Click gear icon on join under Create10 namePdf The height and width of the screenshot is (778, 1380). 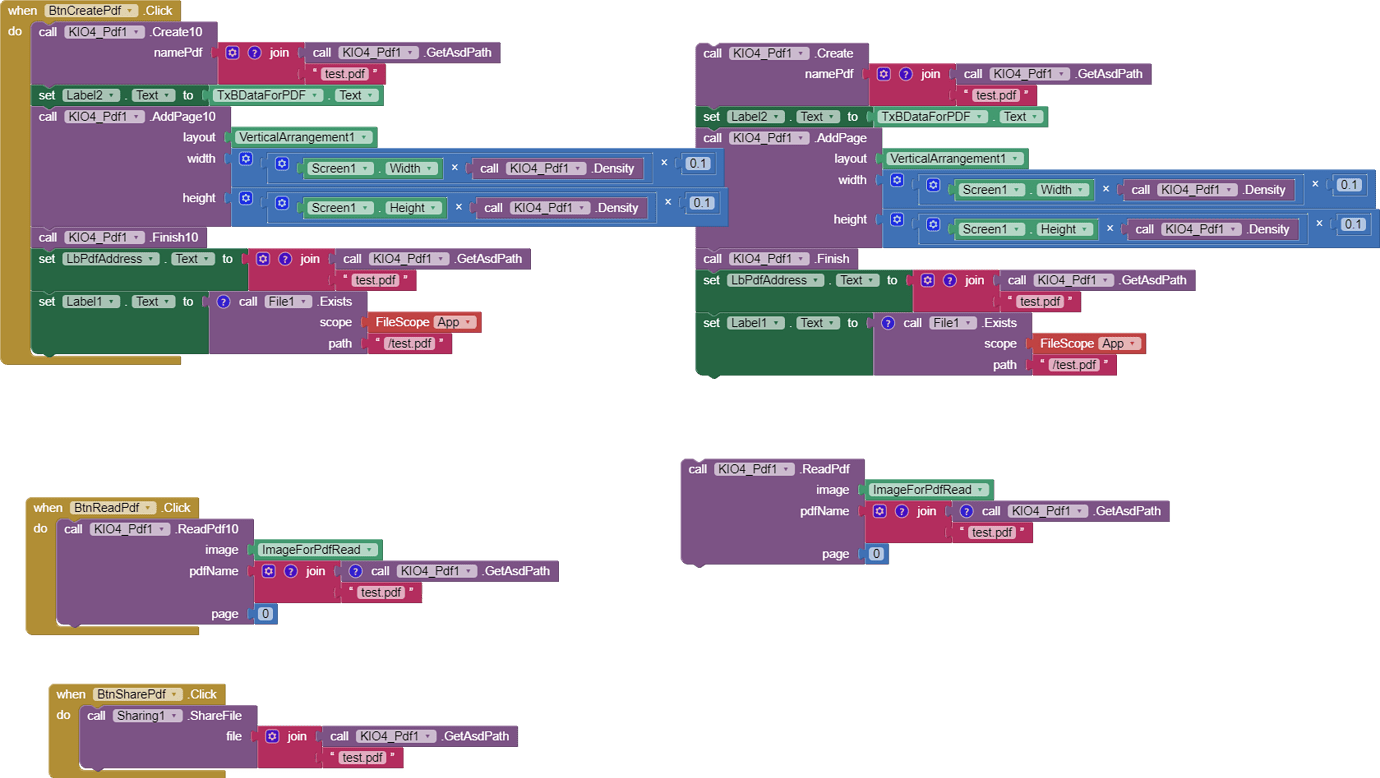coord(232,53)
